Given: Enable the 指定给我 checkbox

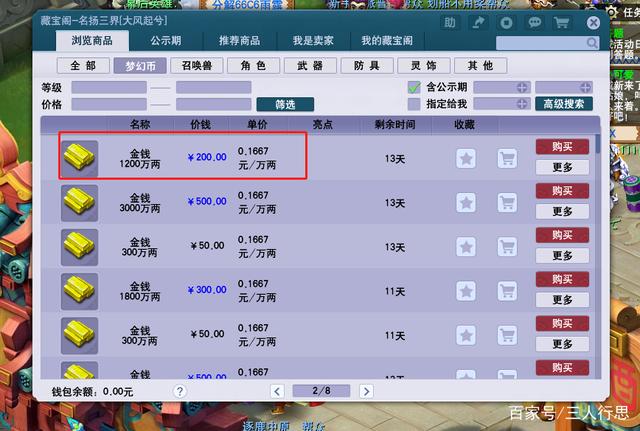Looking at the screenshot, I should [414, 103].
